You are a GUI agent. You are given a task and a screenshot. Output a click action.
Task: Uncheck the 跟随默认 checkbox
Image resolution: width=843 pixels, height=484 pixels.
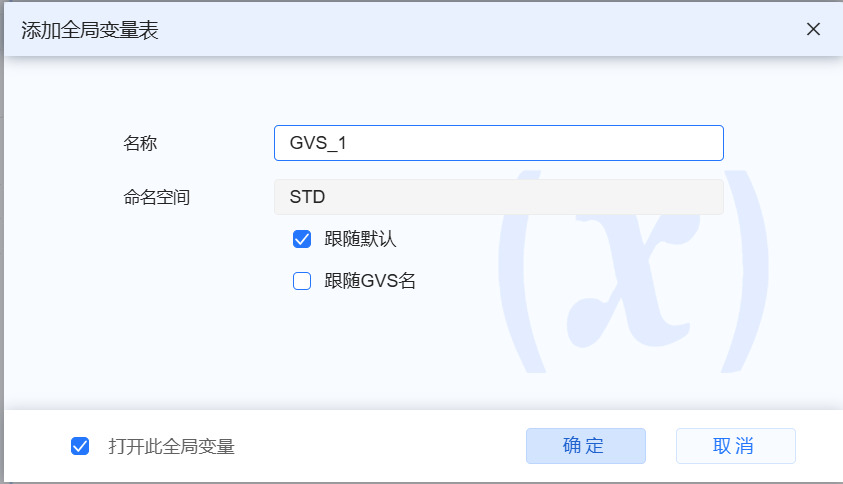tap(302, 239)
